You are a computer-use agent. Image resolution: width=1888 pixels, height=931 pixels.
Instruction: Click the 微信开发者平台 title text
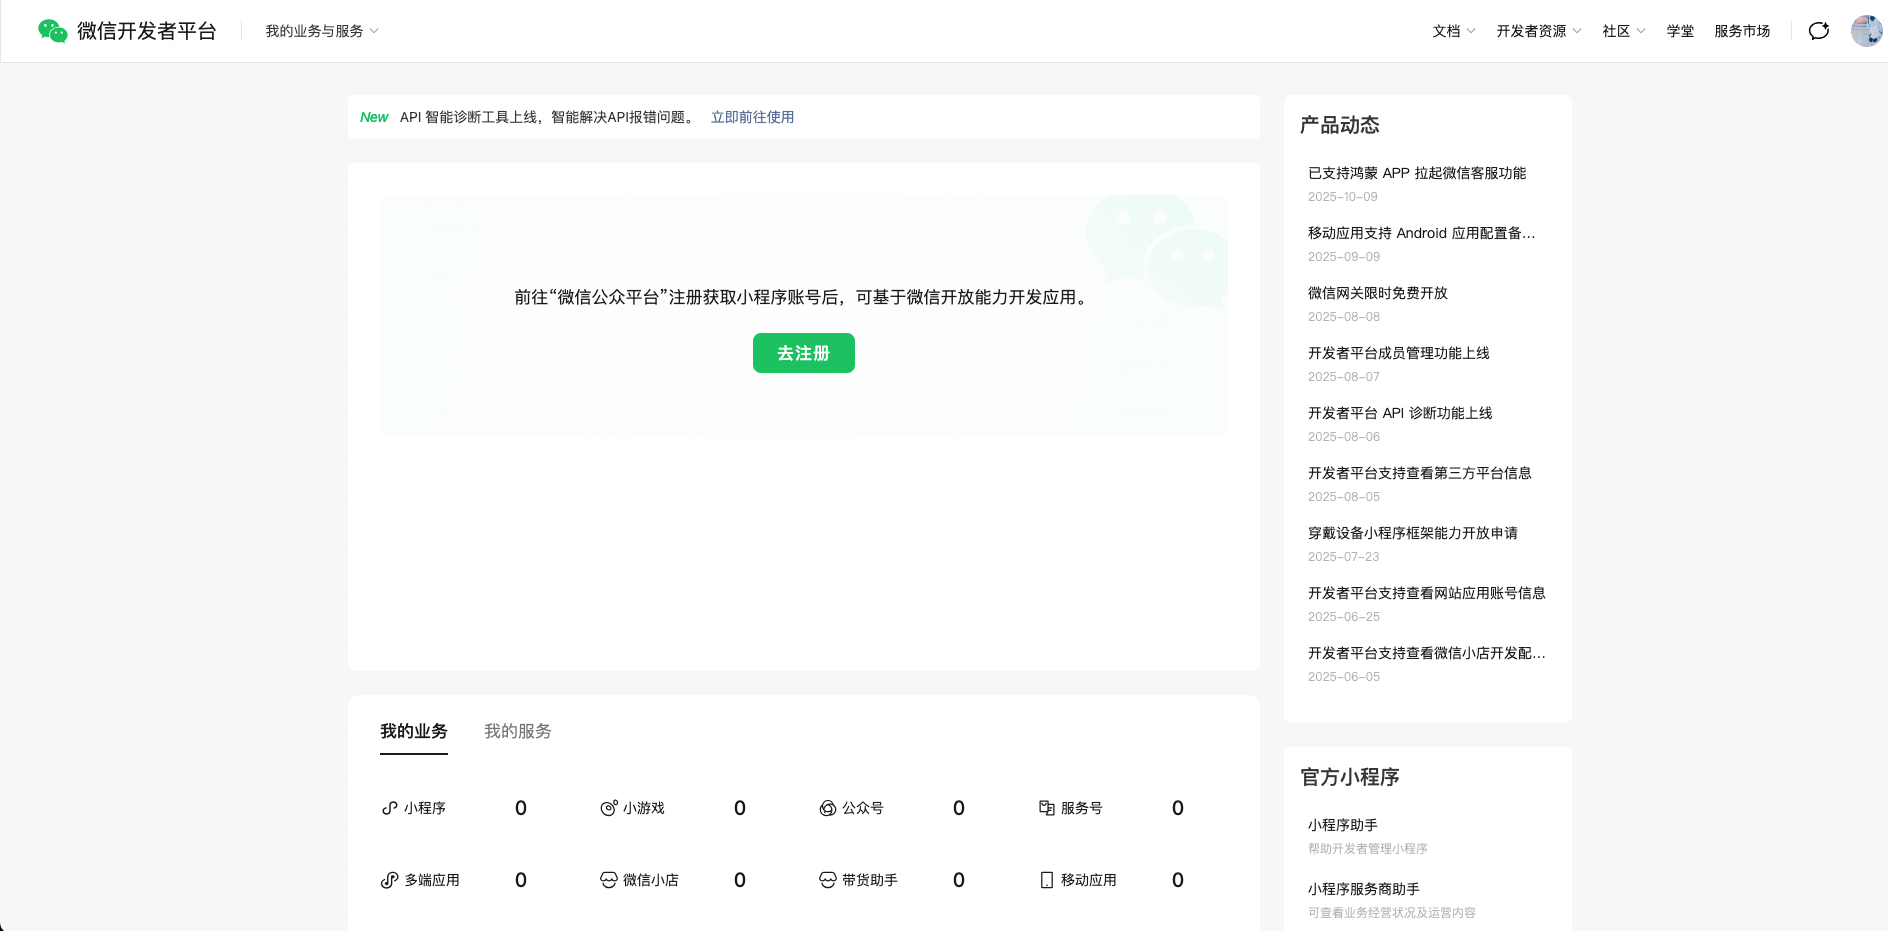pyautogui.click(x=147, y=31)
